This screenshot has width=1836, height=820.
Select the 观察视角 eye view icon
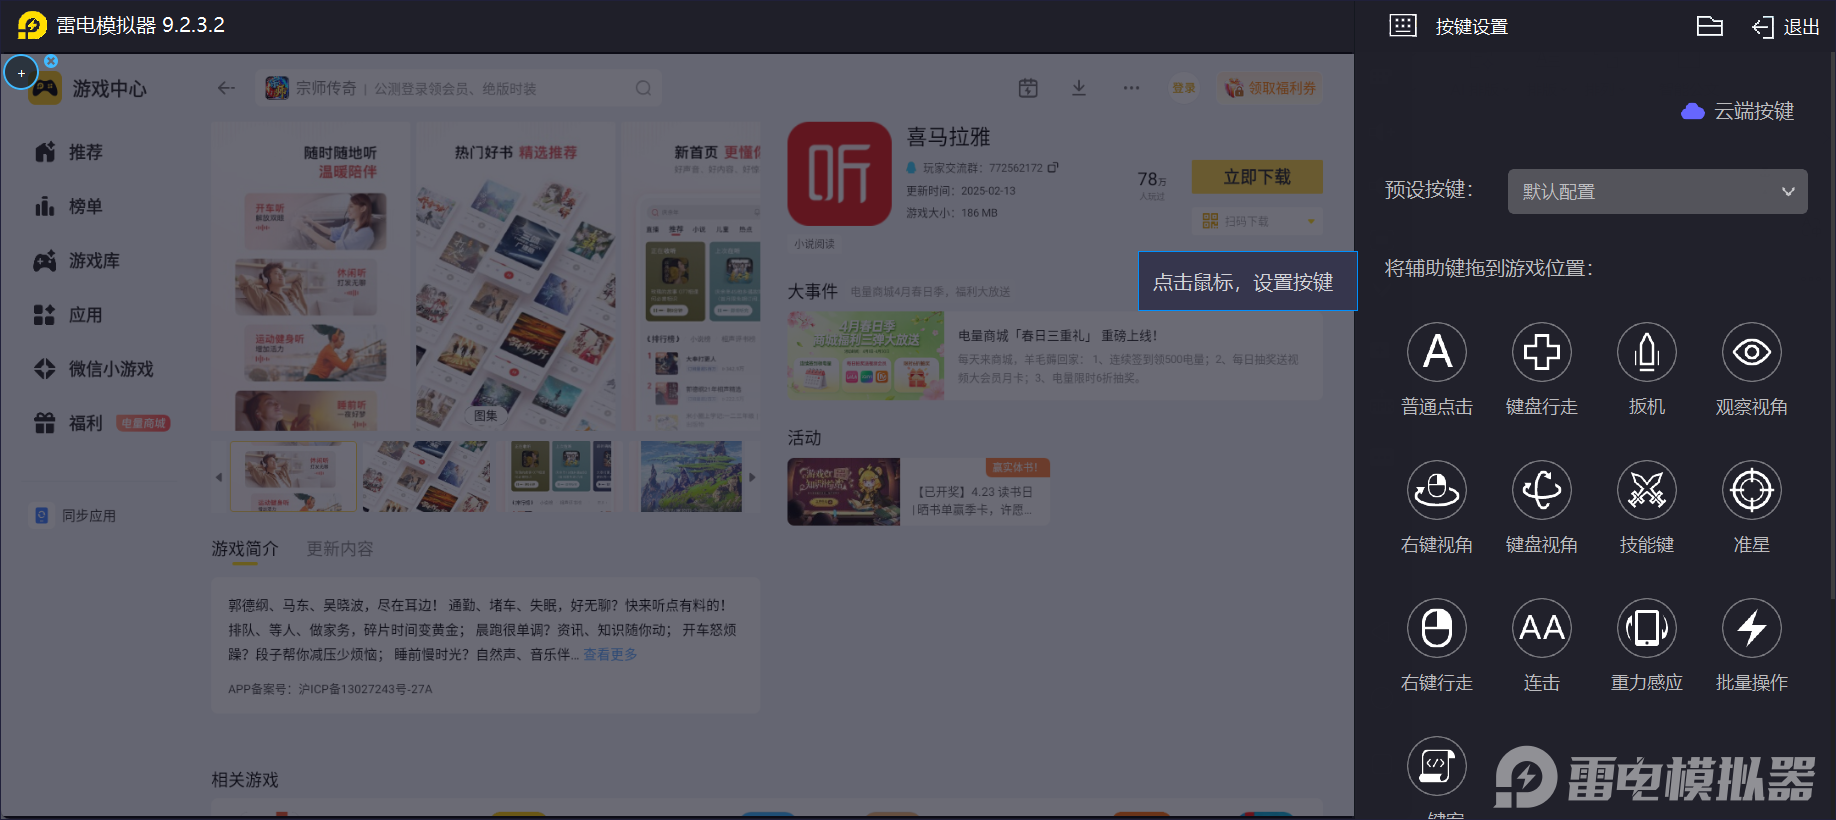1751,352
